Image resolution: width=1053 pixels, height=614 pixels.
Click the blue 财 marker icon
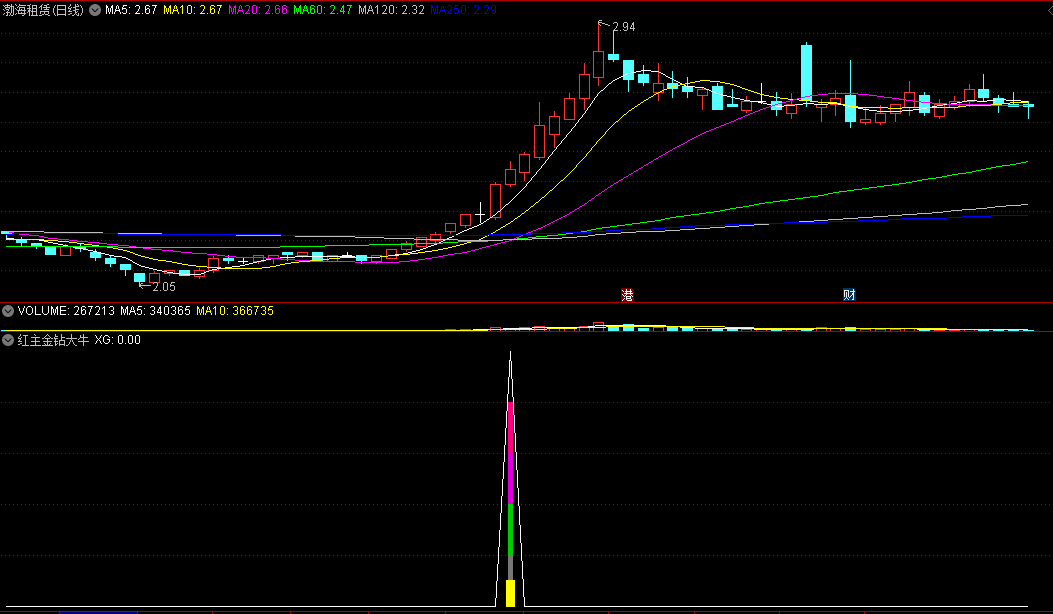(849, 295)
